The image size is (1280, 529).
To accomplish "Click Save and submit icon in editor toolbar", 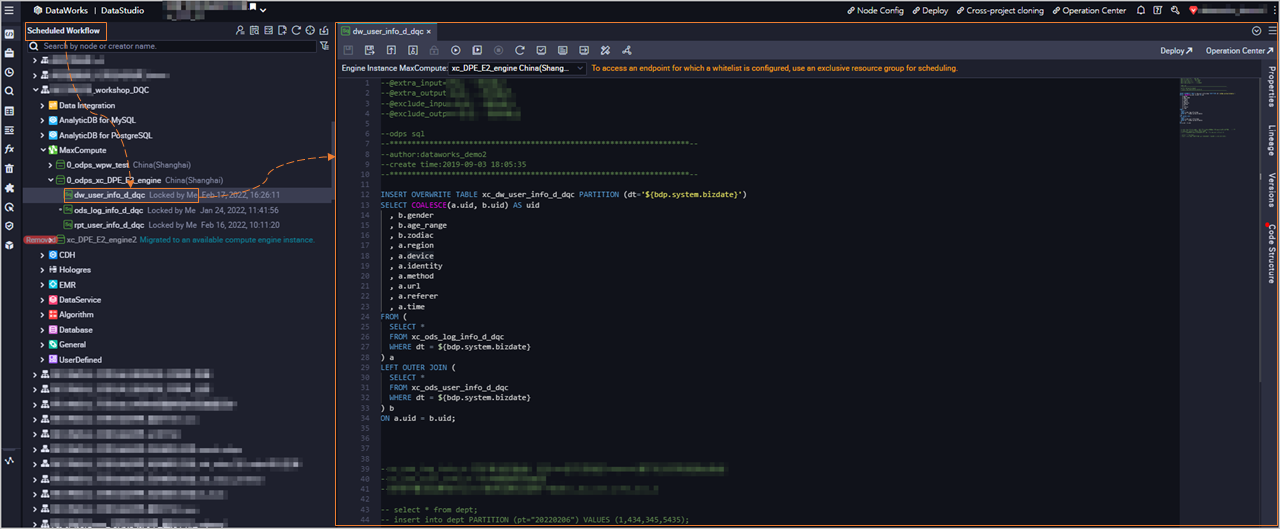I will (x=368, y=50).
